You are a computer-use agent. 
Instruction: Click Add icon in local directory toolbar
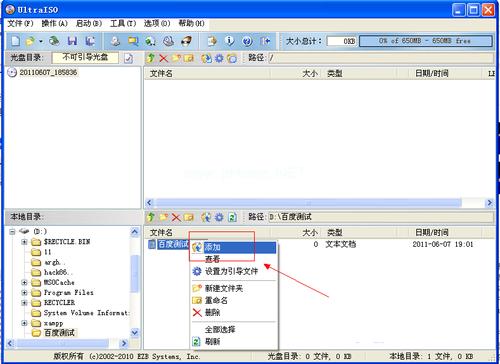206,217
